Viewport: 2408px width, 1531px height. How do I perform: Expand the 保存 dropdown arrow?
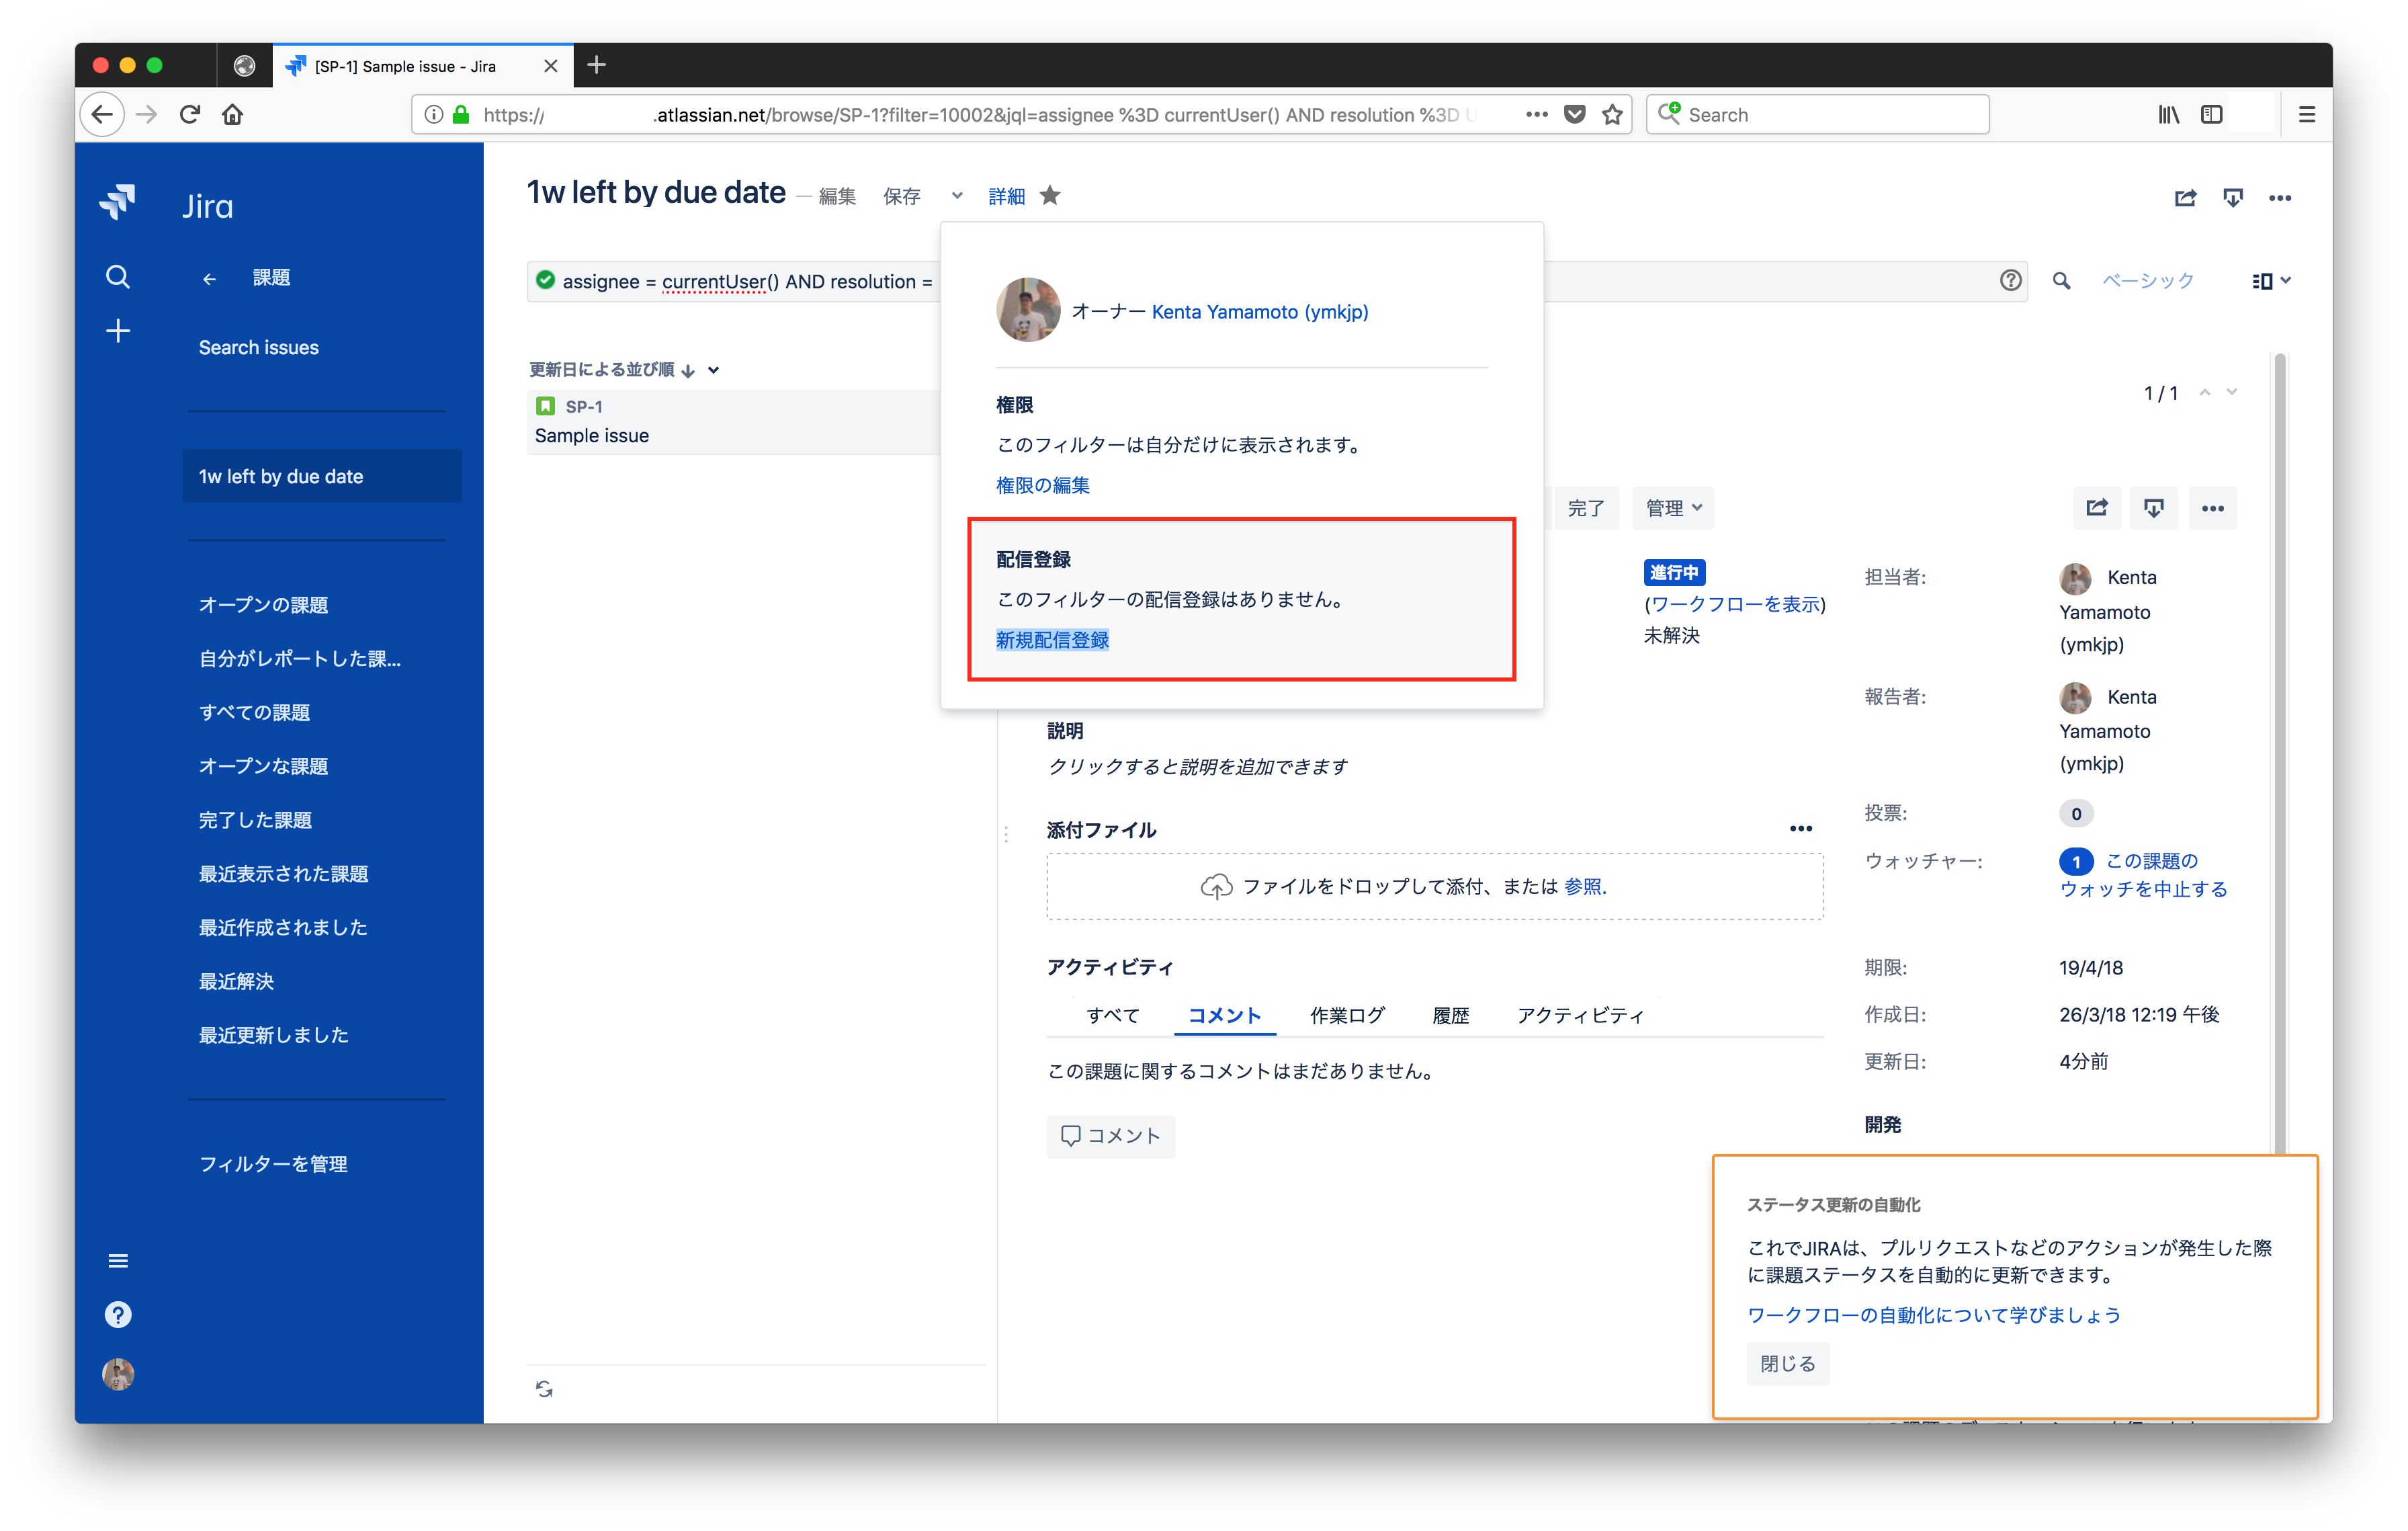coord(957,196)
